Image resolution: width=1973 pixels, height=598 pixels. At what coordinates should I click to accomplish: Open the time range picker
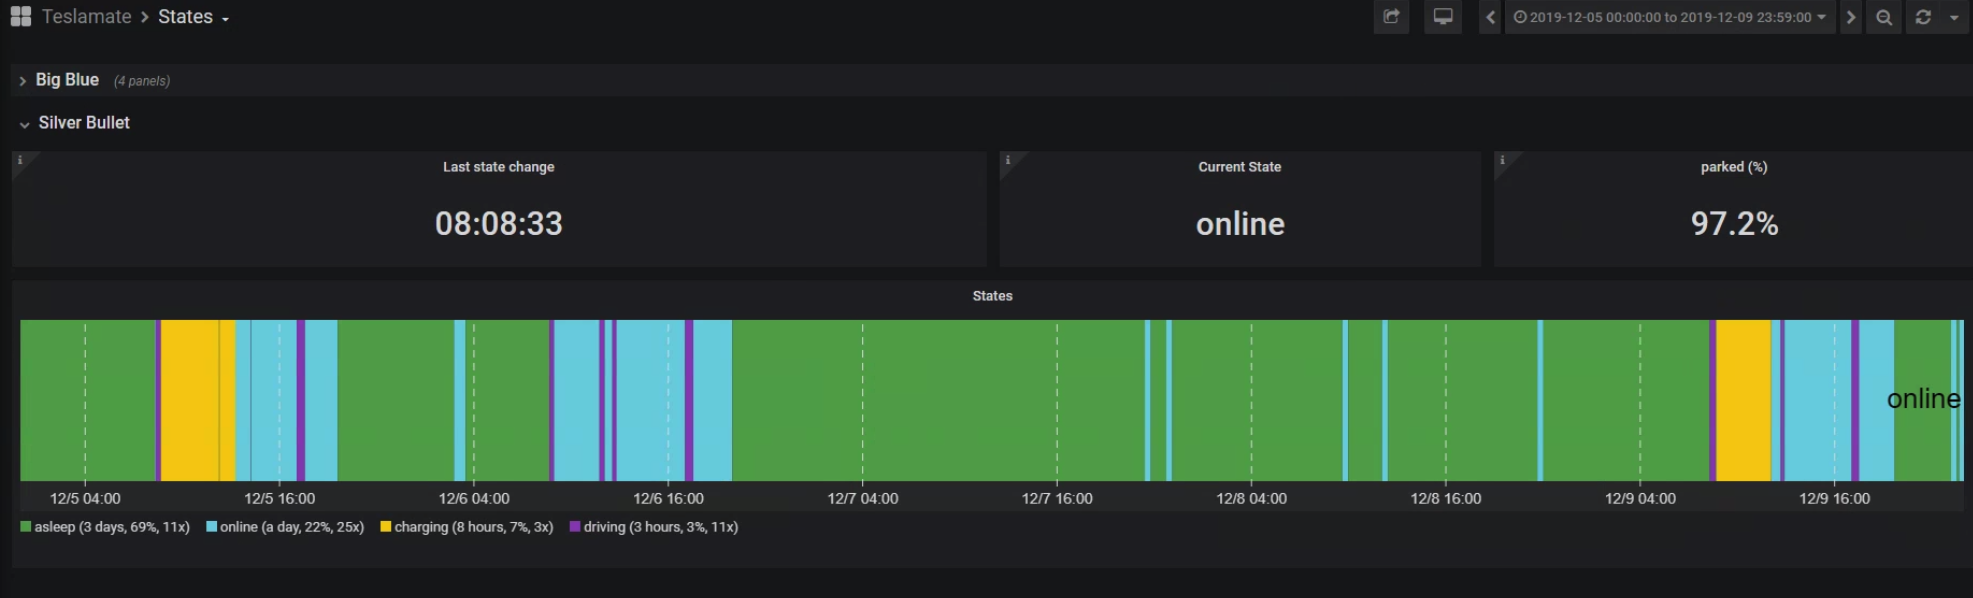click(1670, 17)
